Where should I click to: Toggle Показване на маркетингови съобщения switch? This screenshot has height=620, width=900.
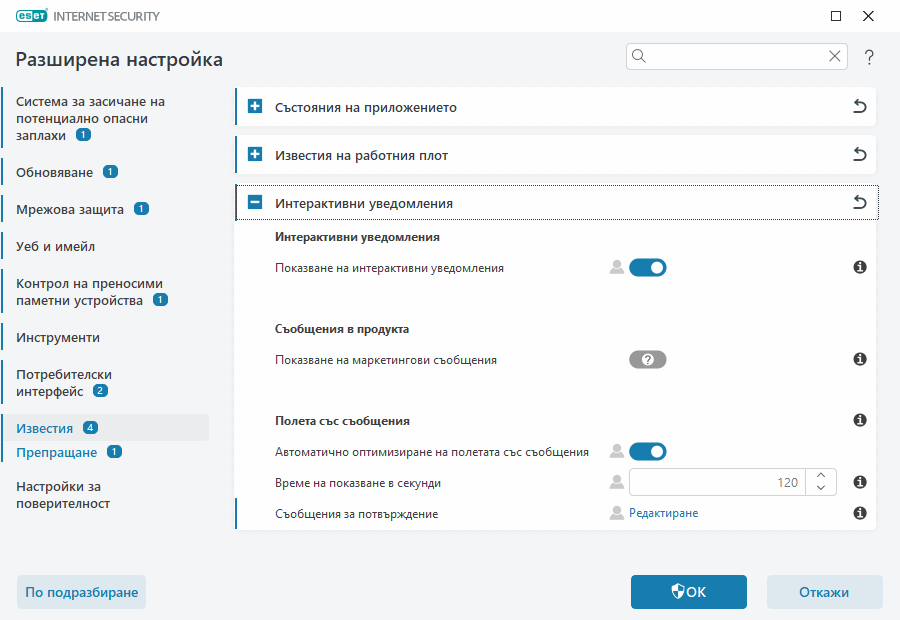[647, 360]
